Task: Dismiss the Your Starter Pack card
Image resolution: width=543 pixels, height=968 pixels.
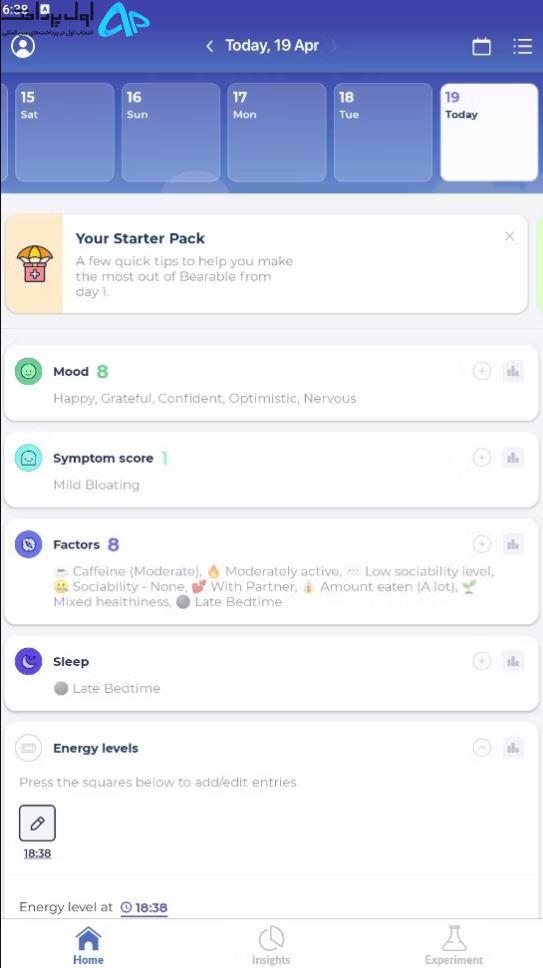Action: click(x=509, y=236)
